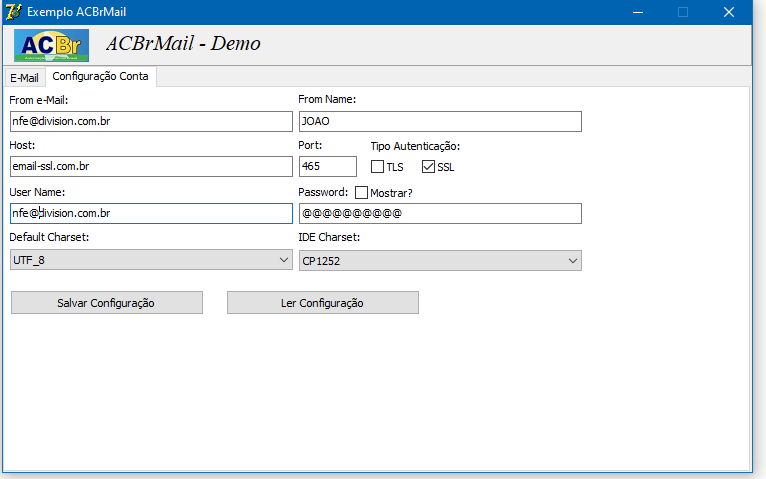Viewport: 766px width, 479px height.
Task: Click the IDE Charset label
Action: coord(329,237)
